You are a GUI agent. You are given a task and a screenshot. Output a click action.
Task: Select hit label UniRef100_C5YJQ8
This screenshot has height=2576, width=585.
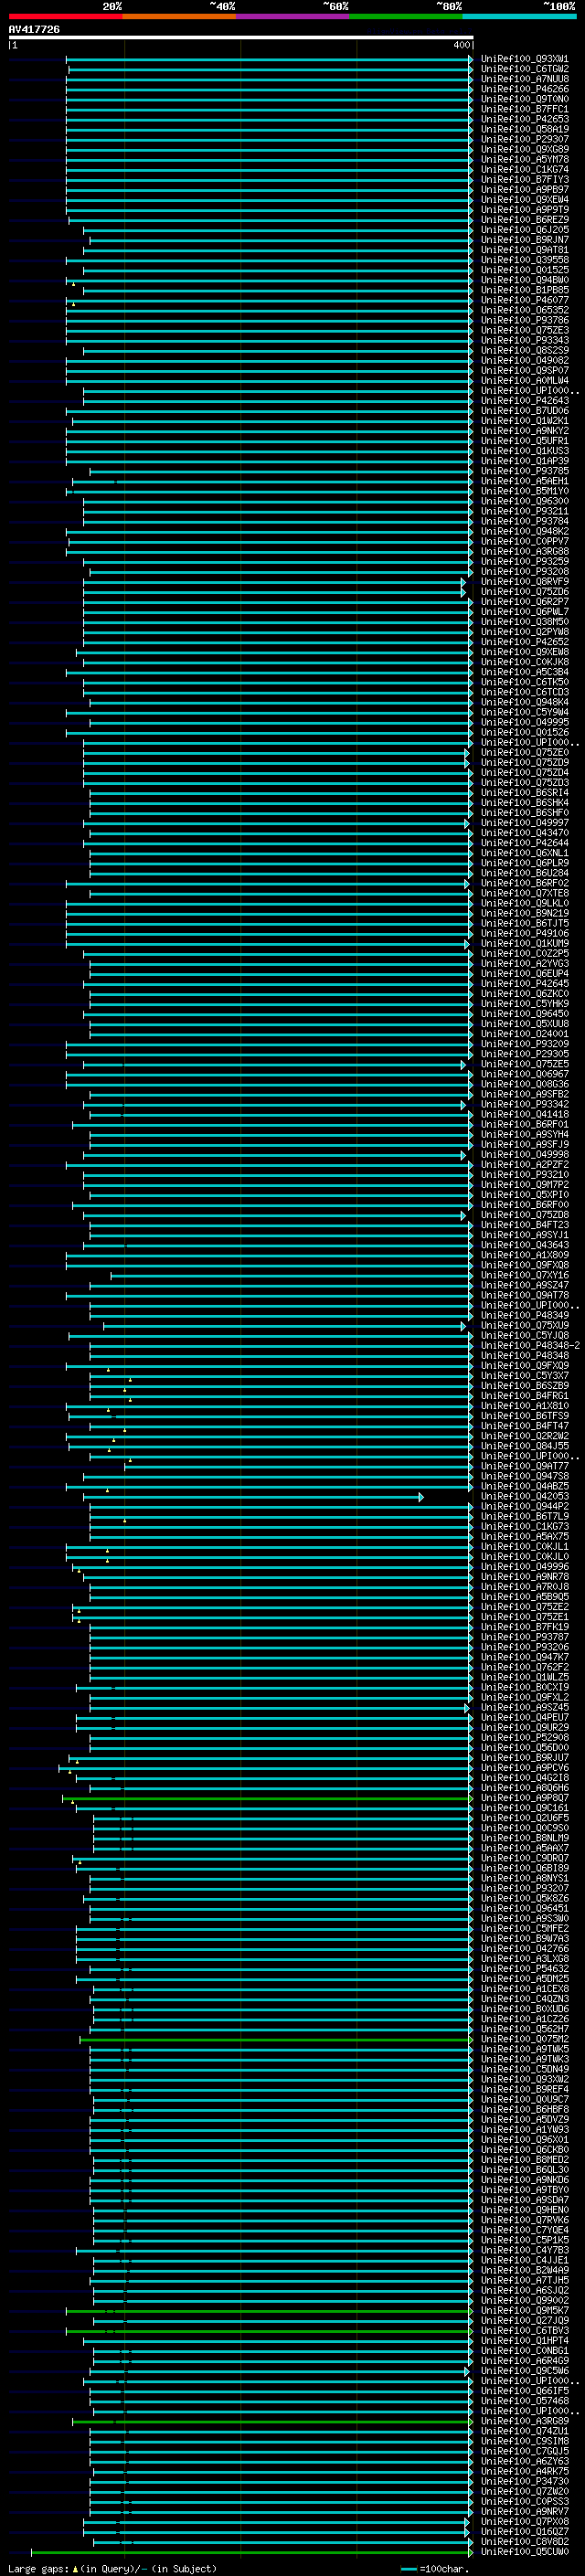point(524,1336)
